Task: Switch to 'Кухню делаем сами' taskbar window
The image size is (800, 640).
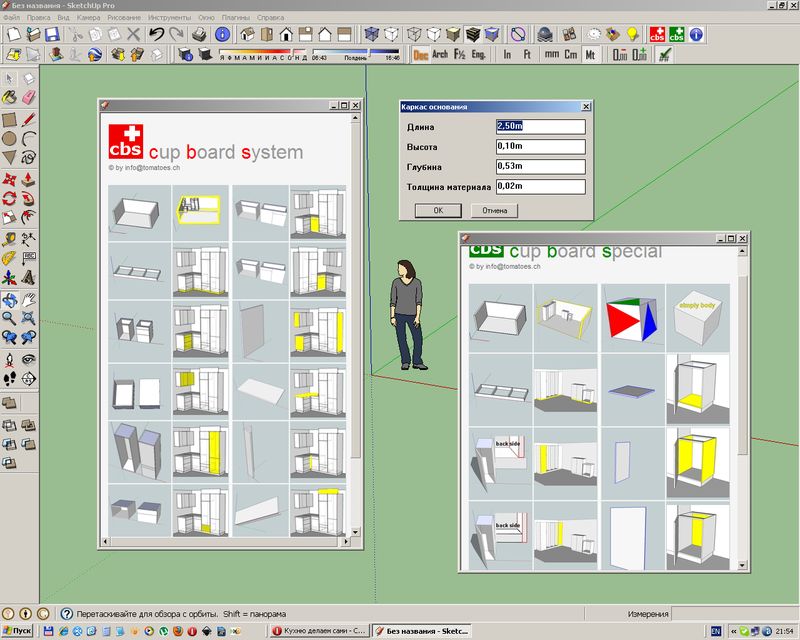Action: pos(320,631)
